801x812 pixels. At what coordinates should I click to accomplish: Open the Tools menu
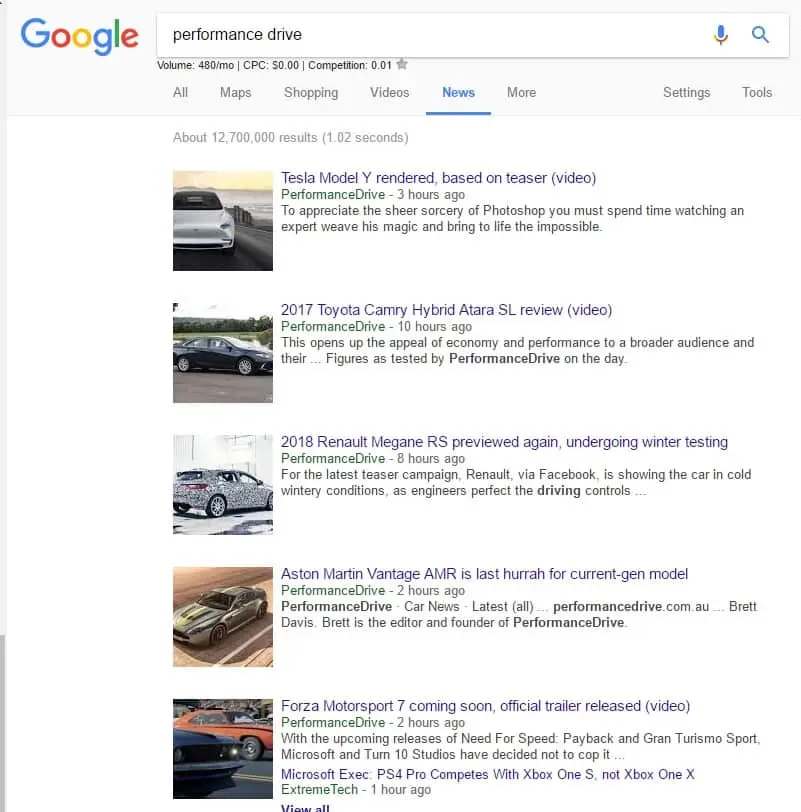pyautogui.click(x=757, y=93)
